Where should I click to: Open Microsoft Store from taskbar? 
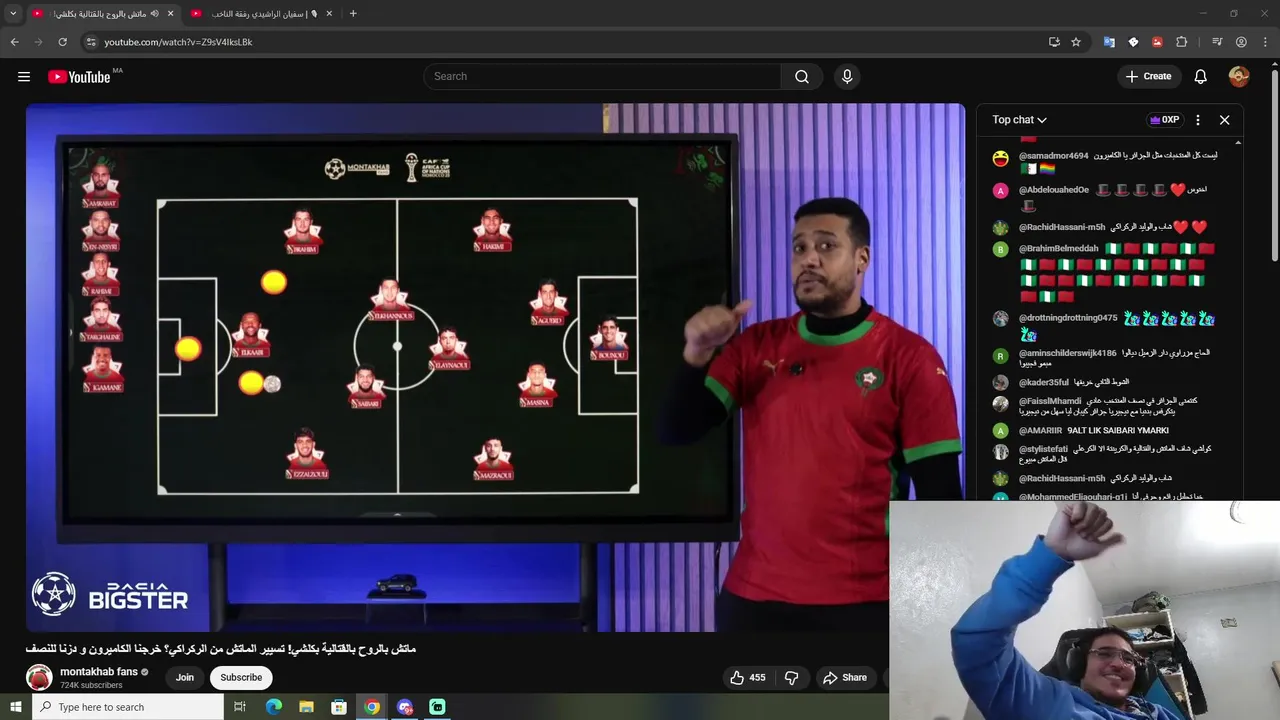pos(339,707)
